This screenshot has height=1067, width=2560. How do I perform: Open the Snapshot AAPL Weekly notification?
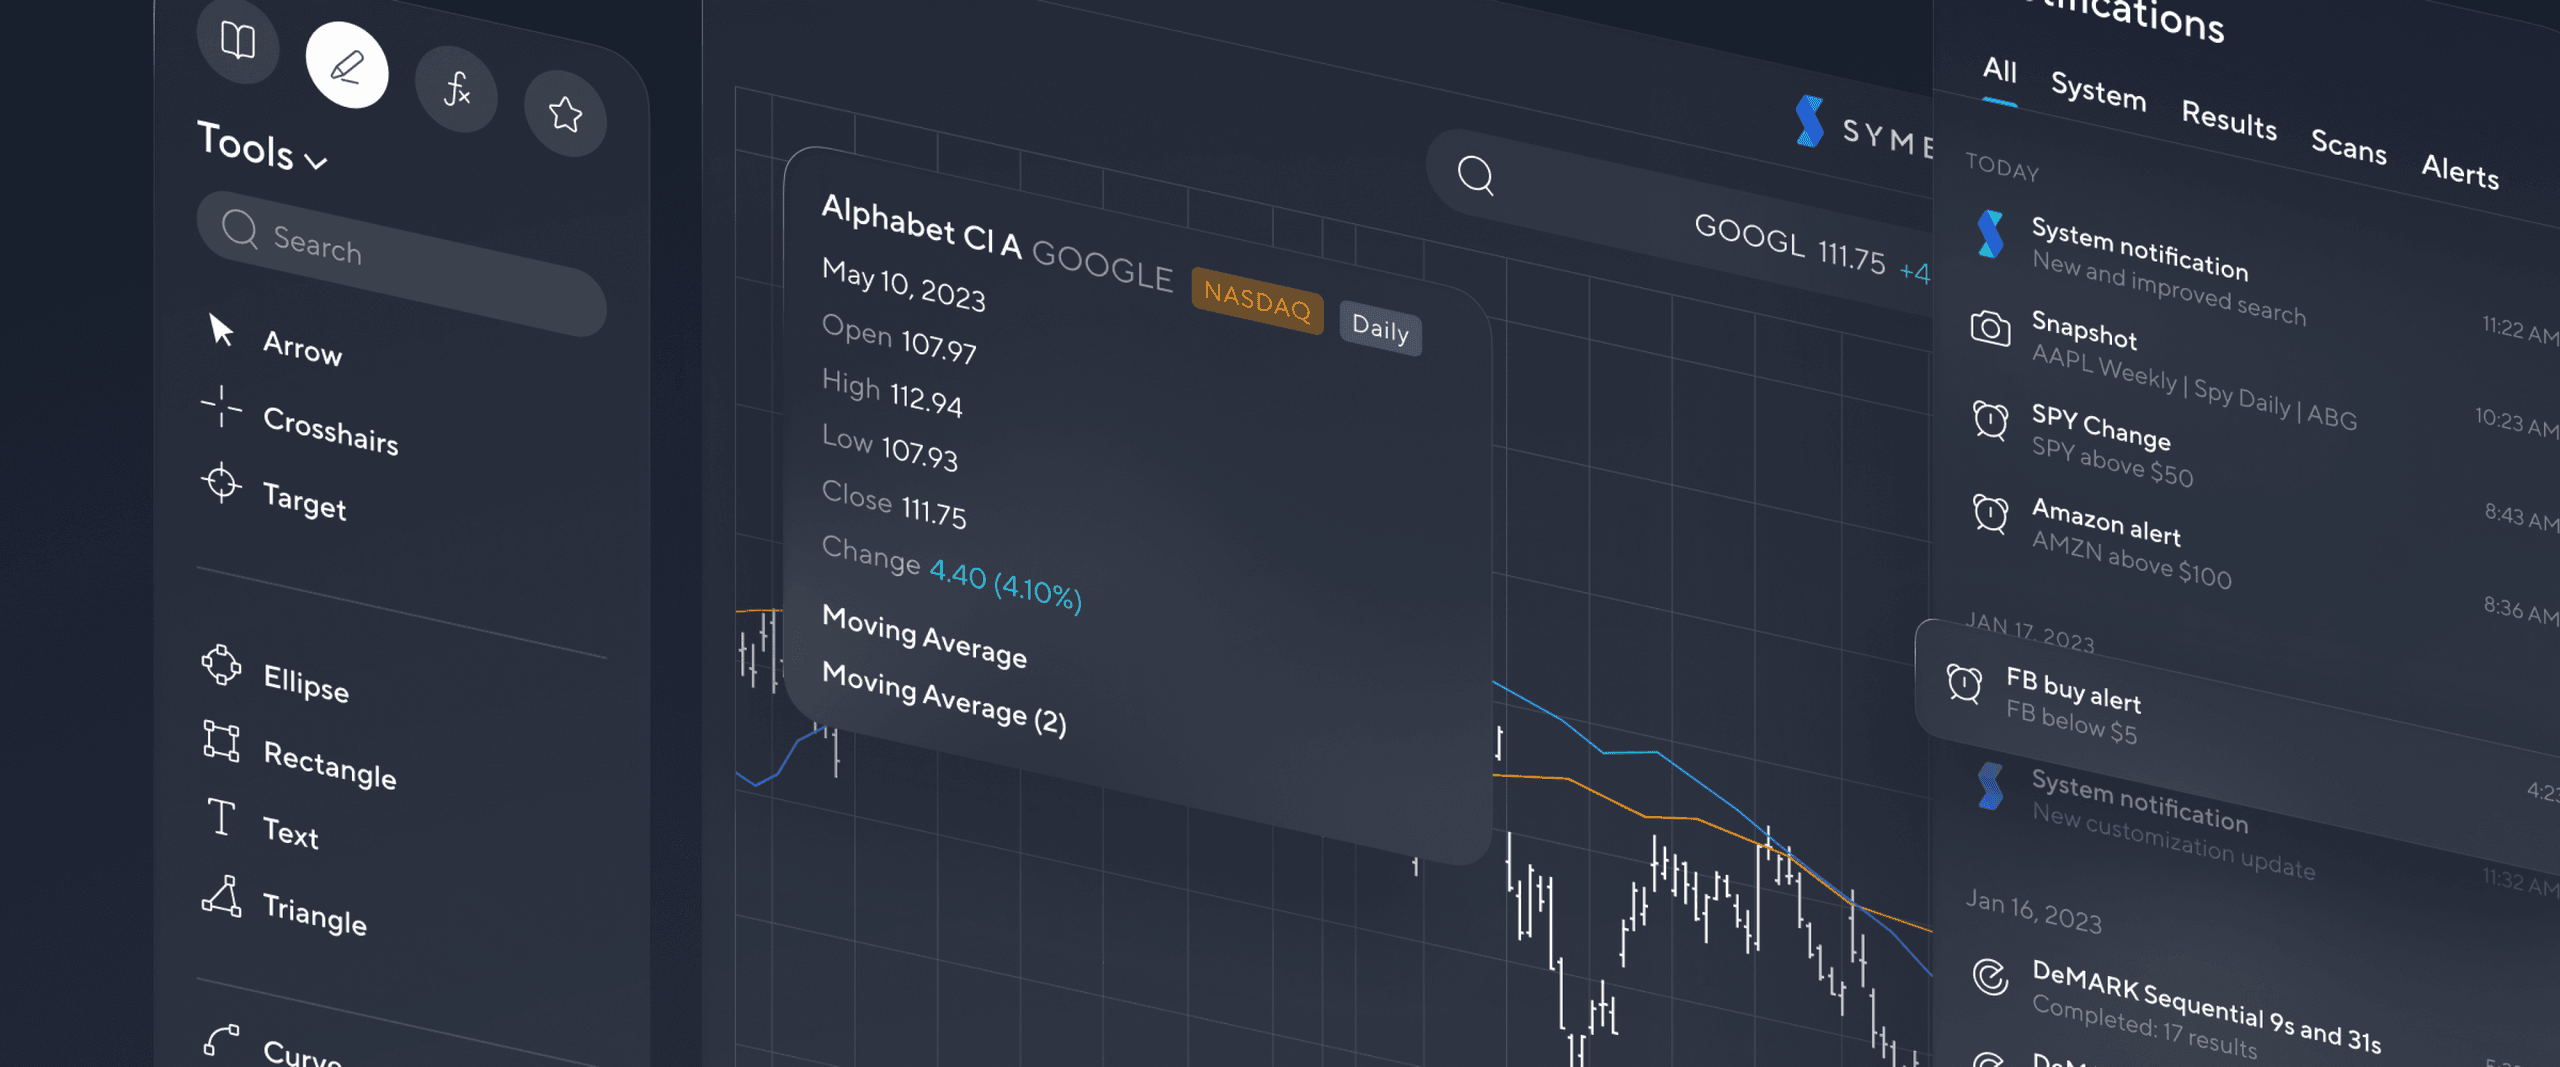click(2194, 370)
